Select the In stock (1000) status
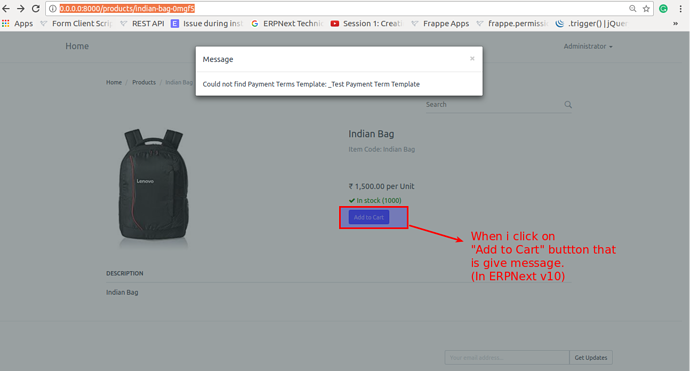 pos(375,200)
